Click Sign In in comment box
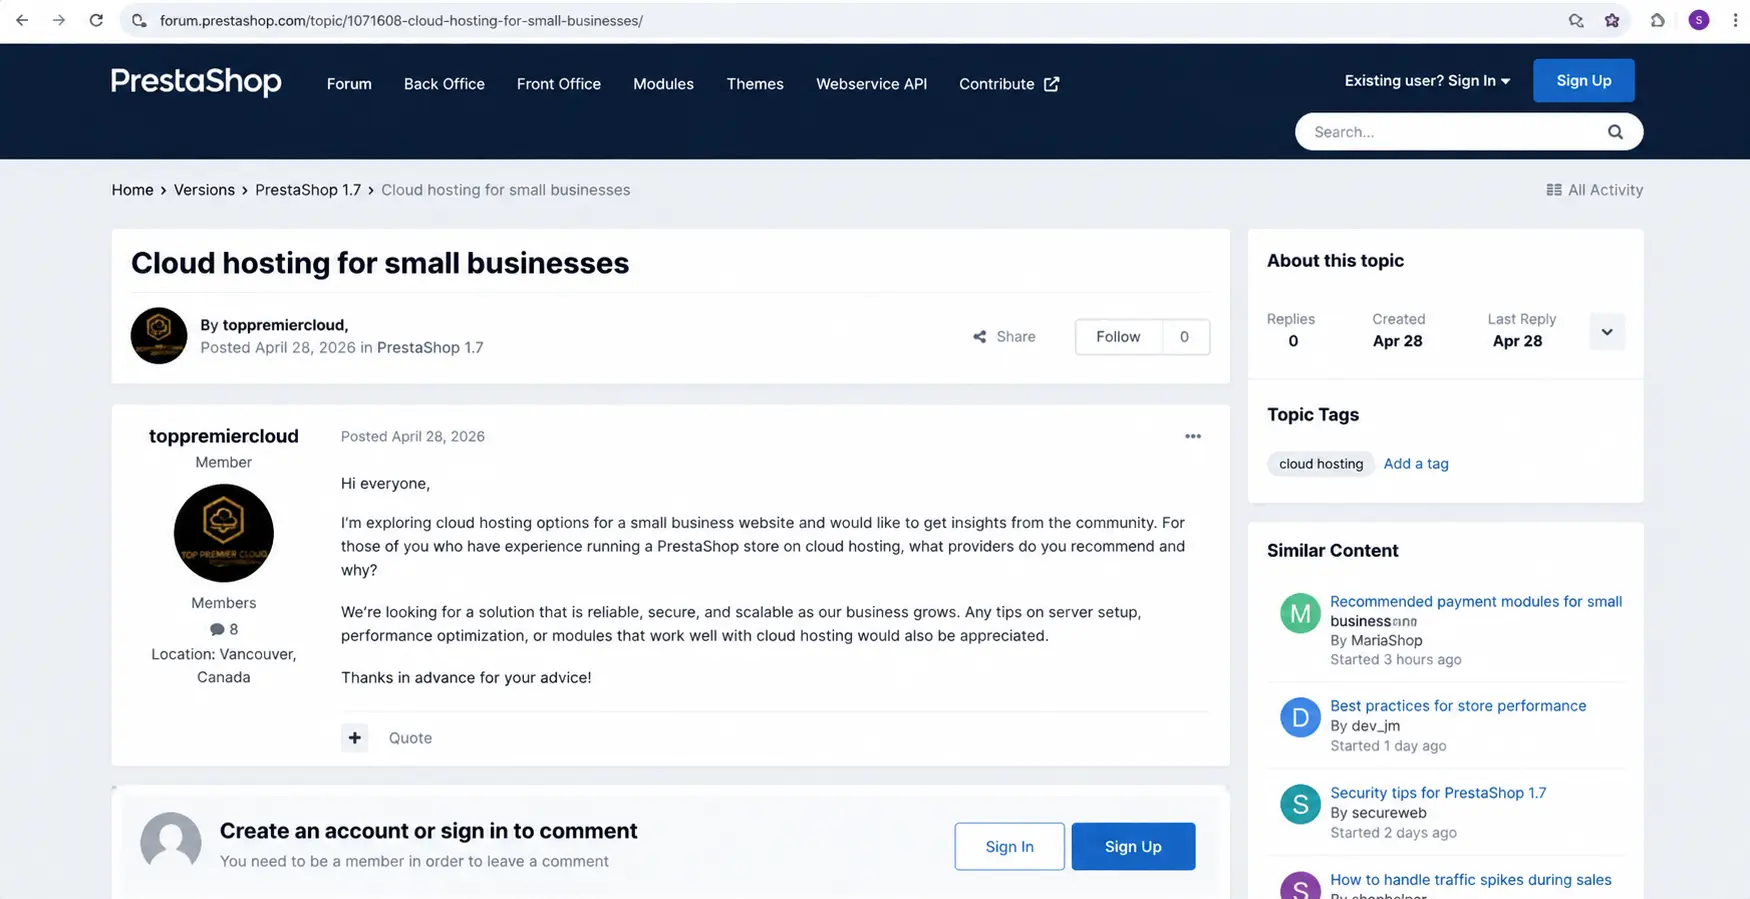The width and height of the screenshot is (1750, 899). click(1009, 847)
